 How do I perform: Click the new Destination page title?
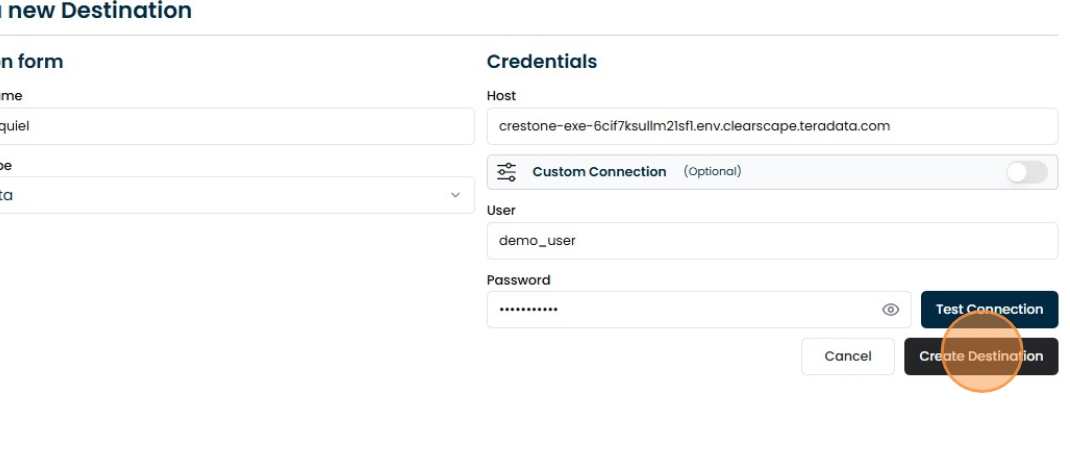pyautogui.click(x=98, y=12)
